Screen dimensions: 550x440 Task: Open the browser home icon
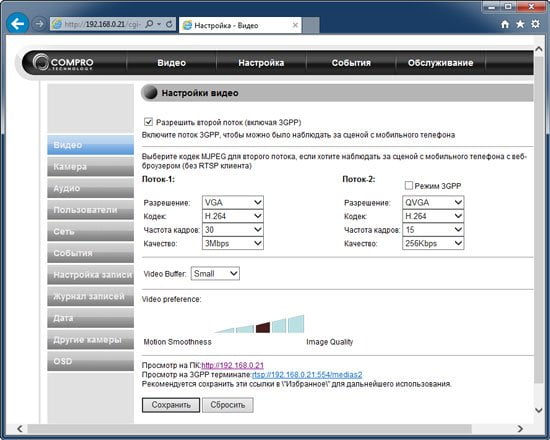click(x=505, y=24)
